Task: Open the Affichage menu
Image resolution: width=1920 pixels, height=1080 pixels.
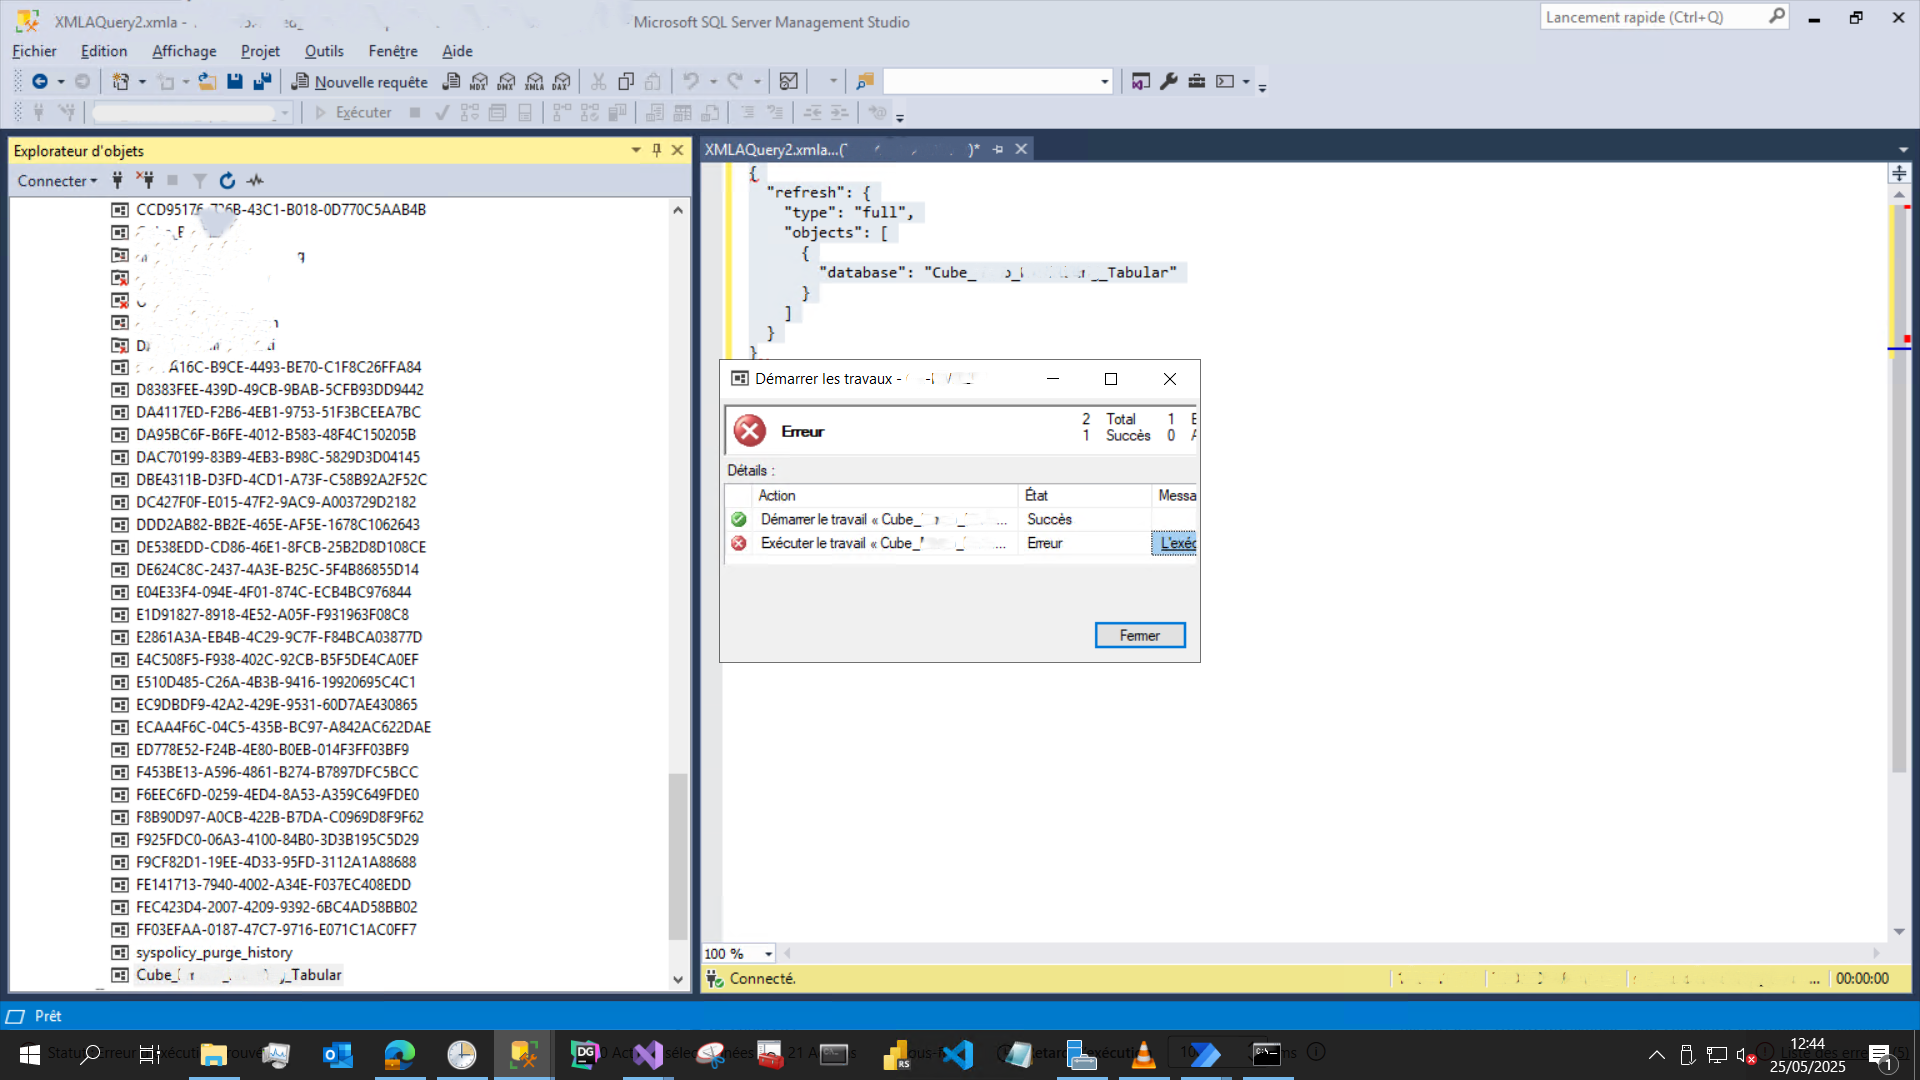Action: 184,51
